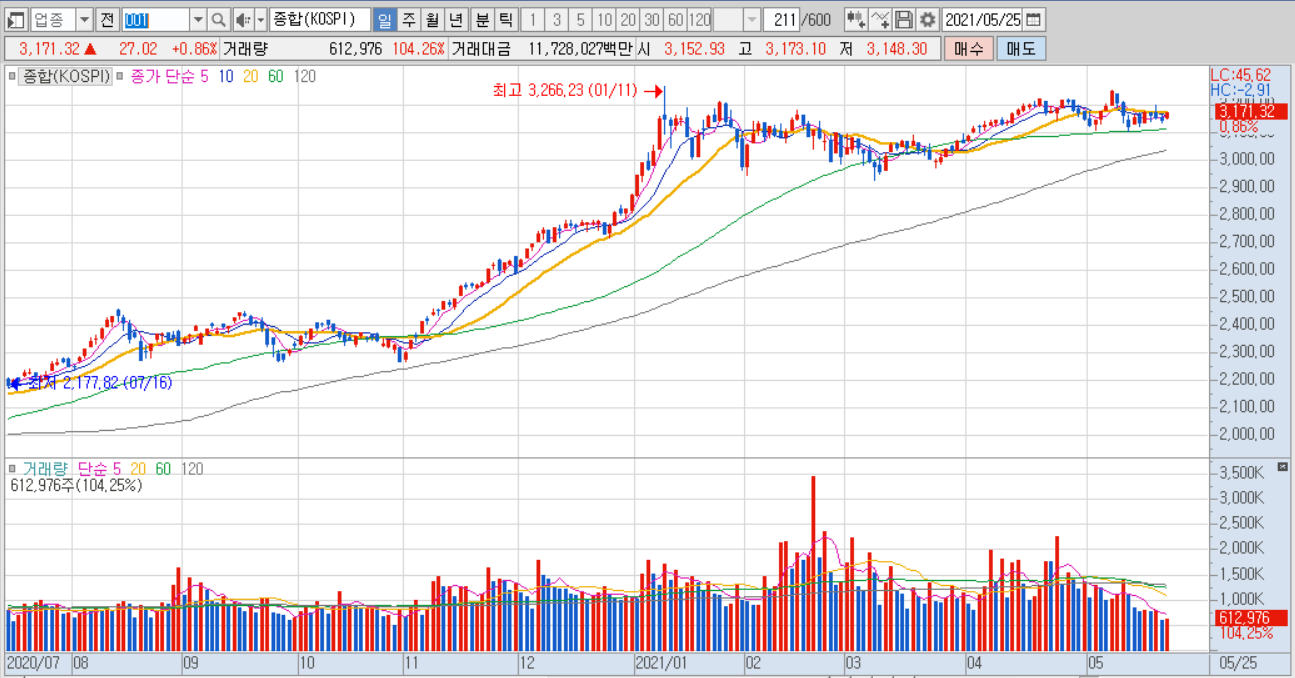1295x678 pixels.
Task: Open the calendar date picker icon
Action: 1034,19
